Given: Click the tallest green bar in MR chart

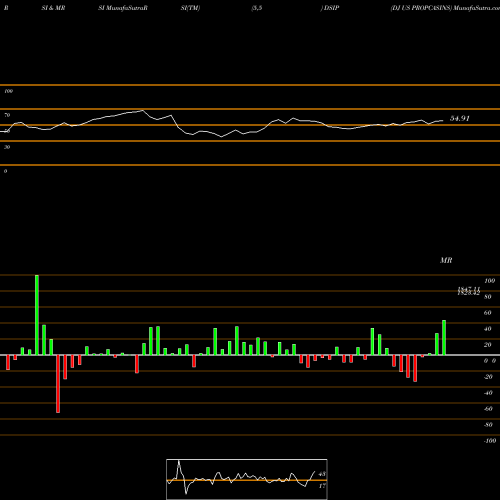Looking at the screenshot, I should pyautogui.click(x=37, y=315).
